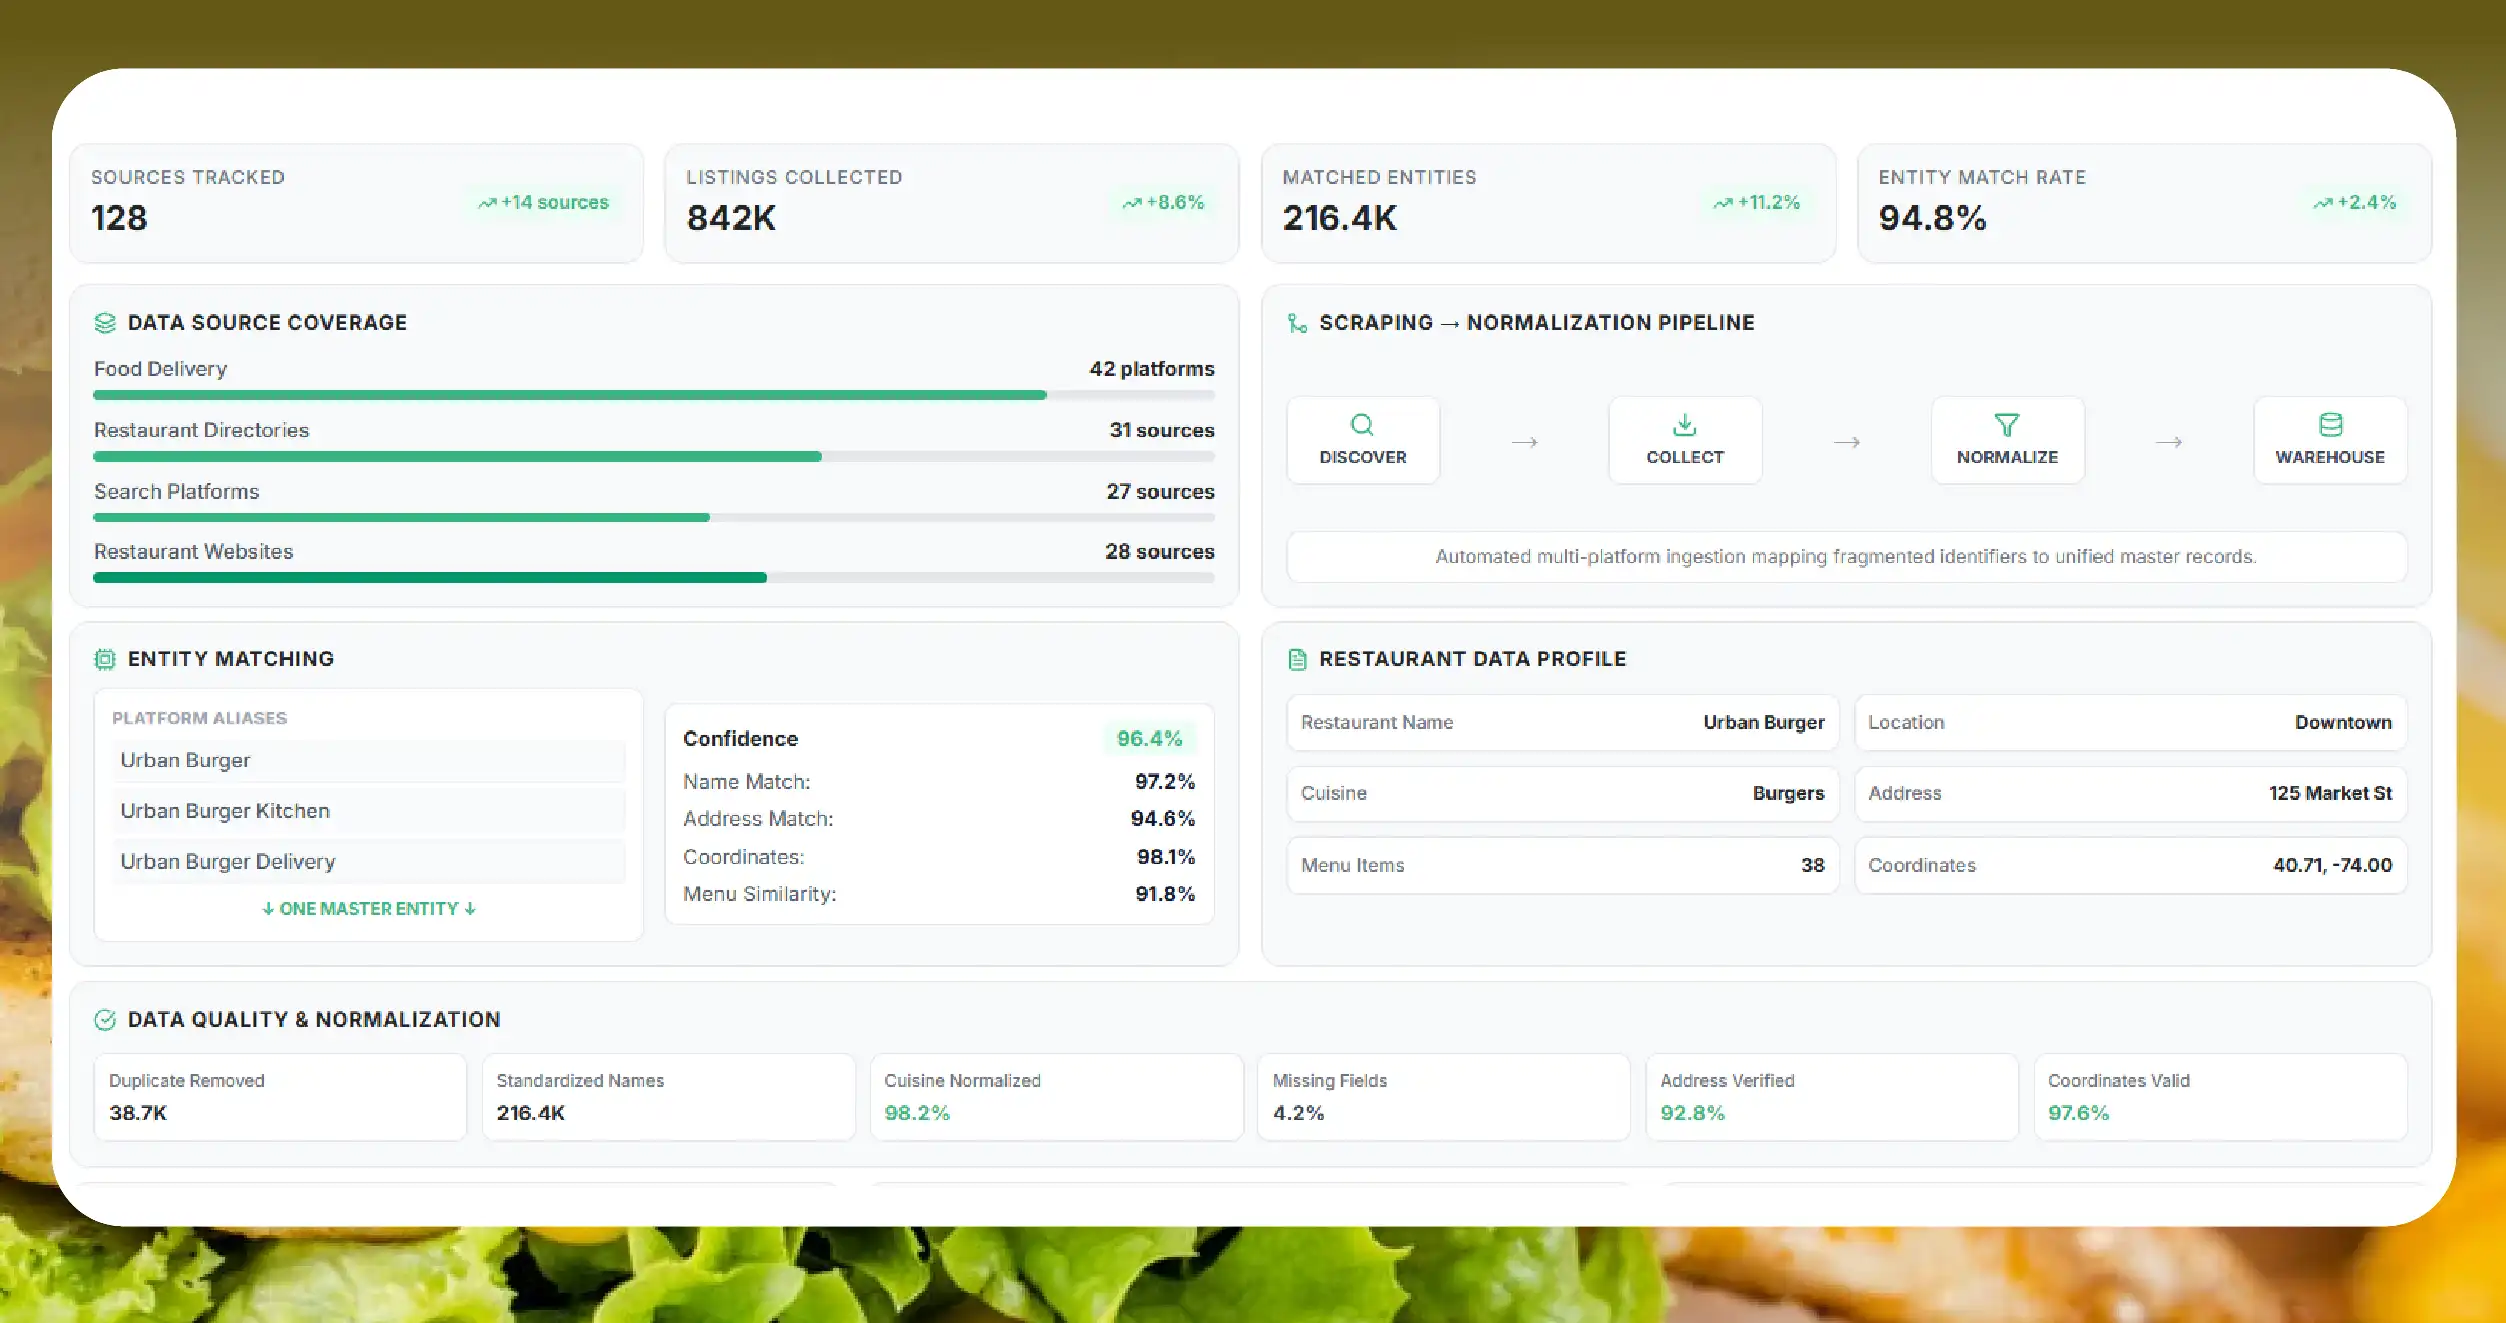Open the Sources Tracked 128 card
2506x1323 pixels.
pos(356,203)
